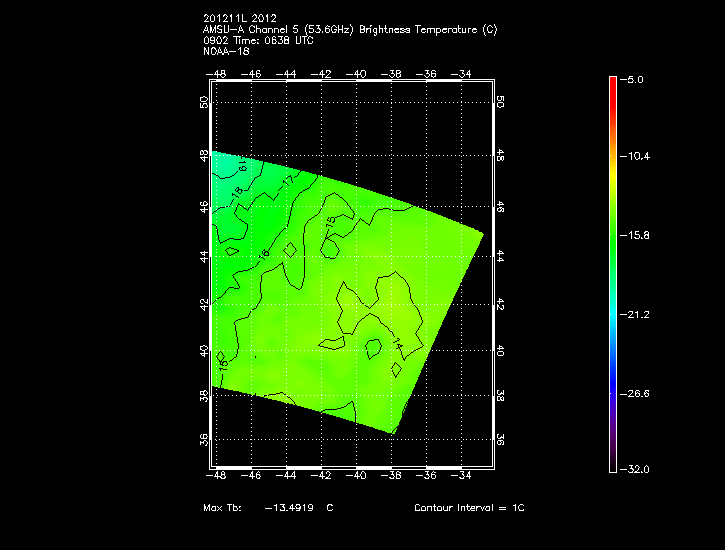Image resolution: width=725 pixels, height=550 pixels.
Task: Click the -32.0 label at color bar bottom
Action: [639, 469]
